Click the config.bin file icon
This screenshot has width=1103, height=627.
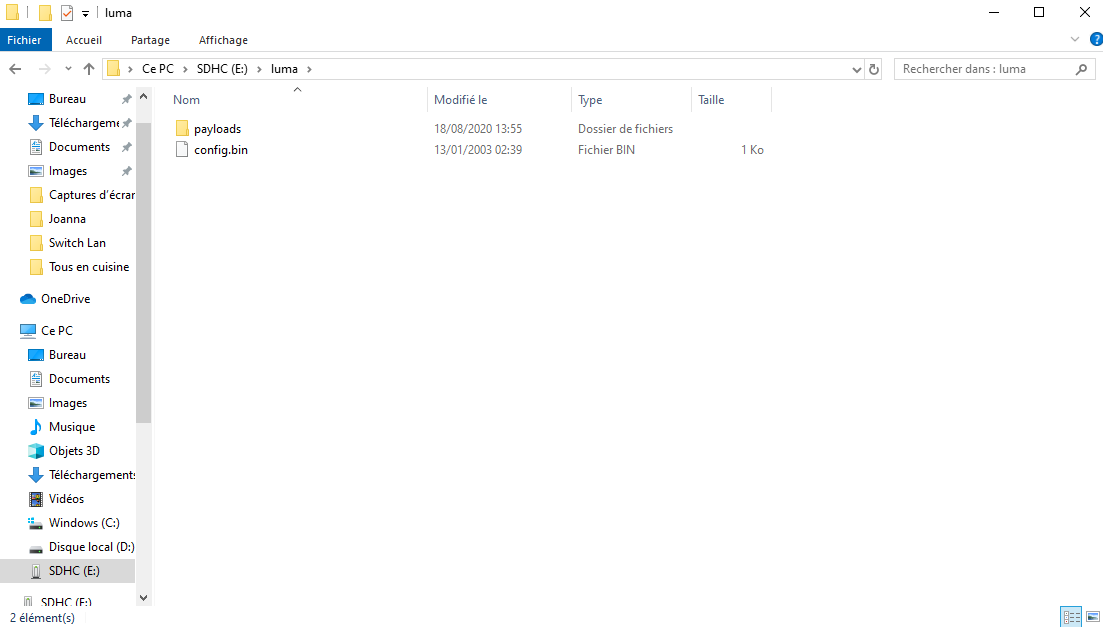[x=182, y=149]
